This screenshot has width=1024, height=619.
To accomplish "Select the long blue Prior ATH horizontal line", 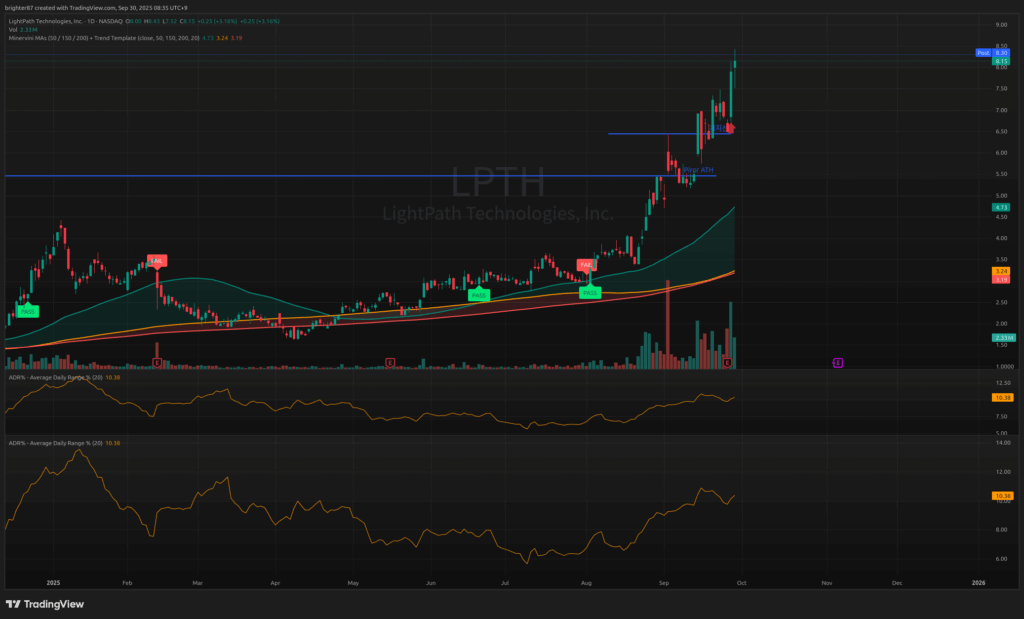I will click(360, 176).
